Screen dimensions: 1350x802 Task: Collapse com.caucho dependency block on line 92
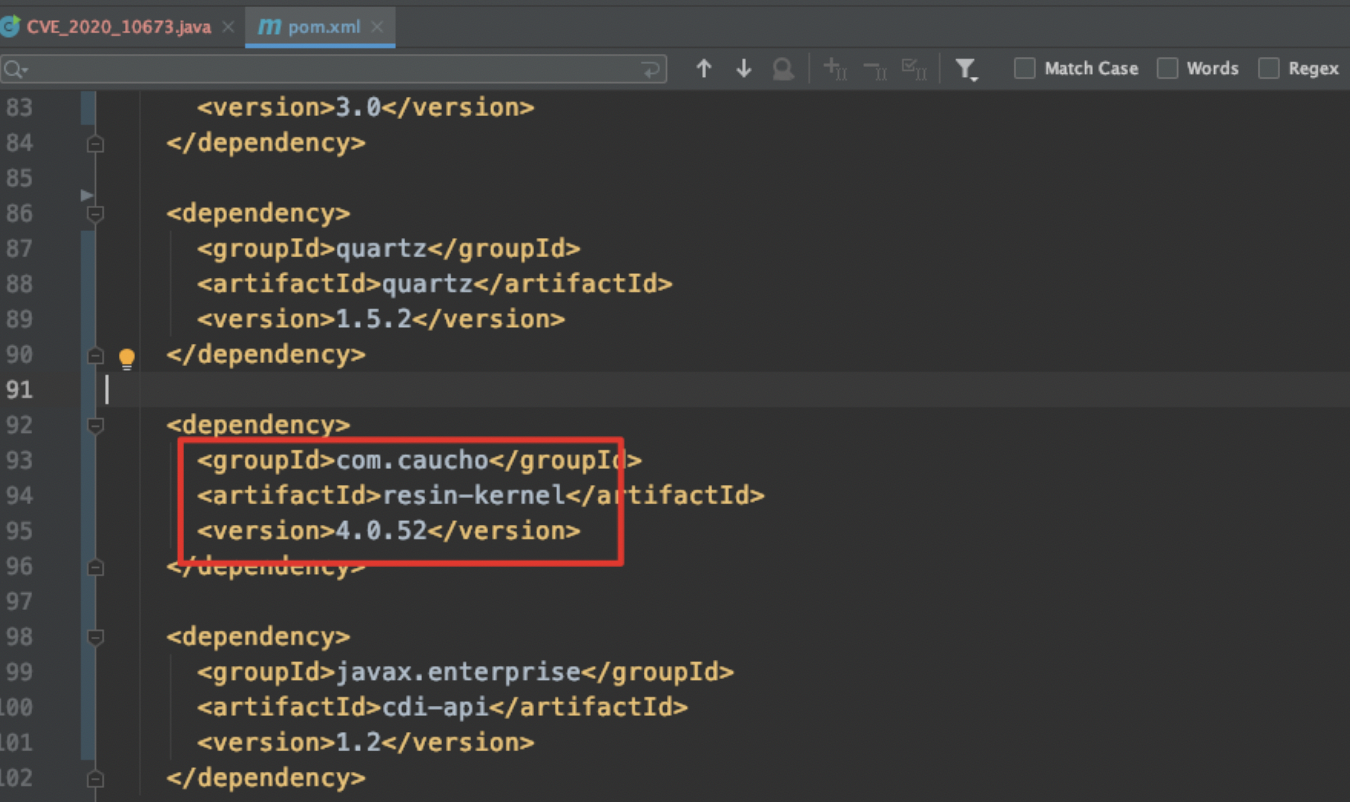[x=95, y=425]
